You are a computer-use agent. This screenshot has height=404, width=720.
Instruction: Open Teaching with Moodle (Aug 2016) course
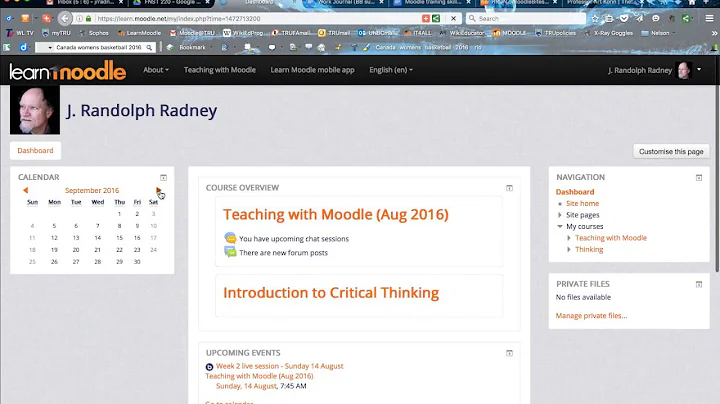point(336,214)
